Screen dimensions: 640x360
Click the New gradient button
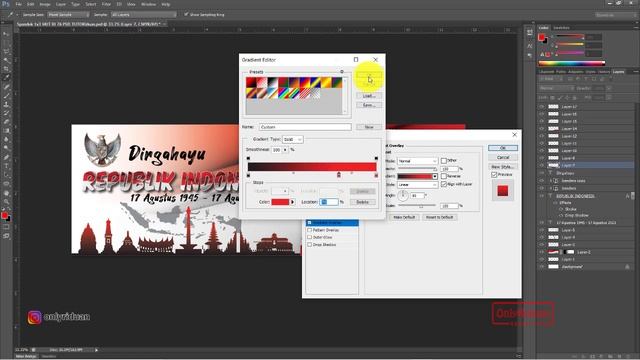tap(369, 127)
